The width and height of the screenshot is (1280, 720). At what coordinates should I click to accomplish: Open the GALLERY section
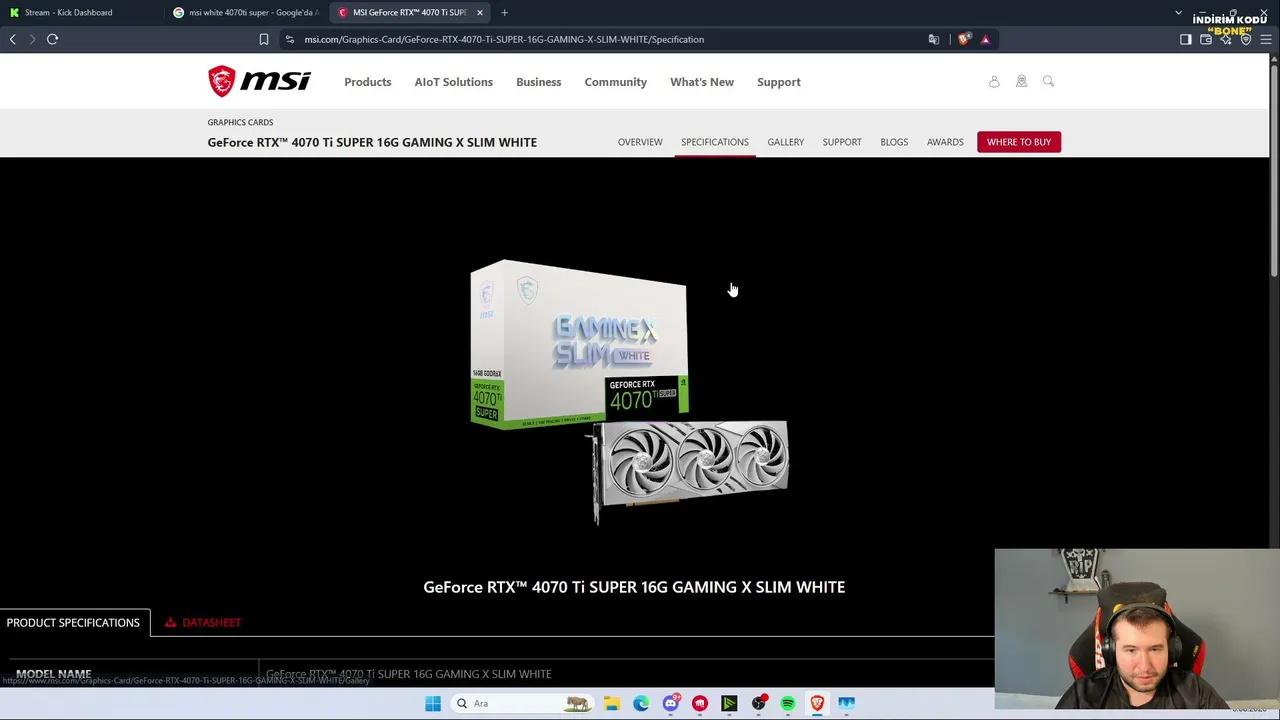[786, 142]
